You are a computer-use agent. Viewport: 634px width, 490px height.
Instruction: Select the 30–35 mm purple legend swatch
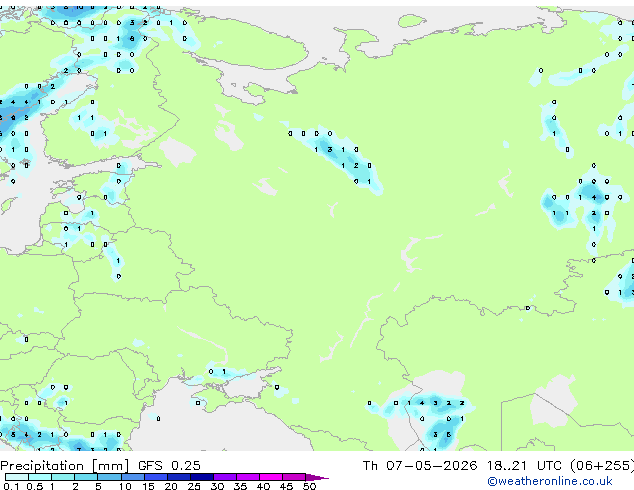(x=225, y=477)
